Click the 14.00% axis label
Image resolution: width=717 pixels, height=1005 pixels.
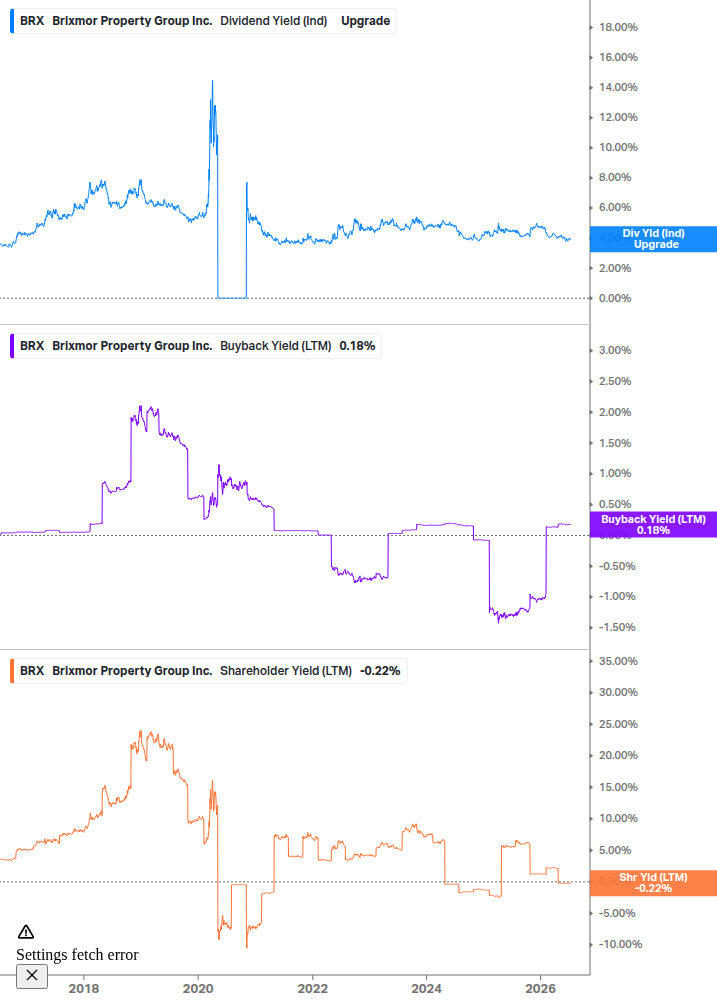point(618,88)
